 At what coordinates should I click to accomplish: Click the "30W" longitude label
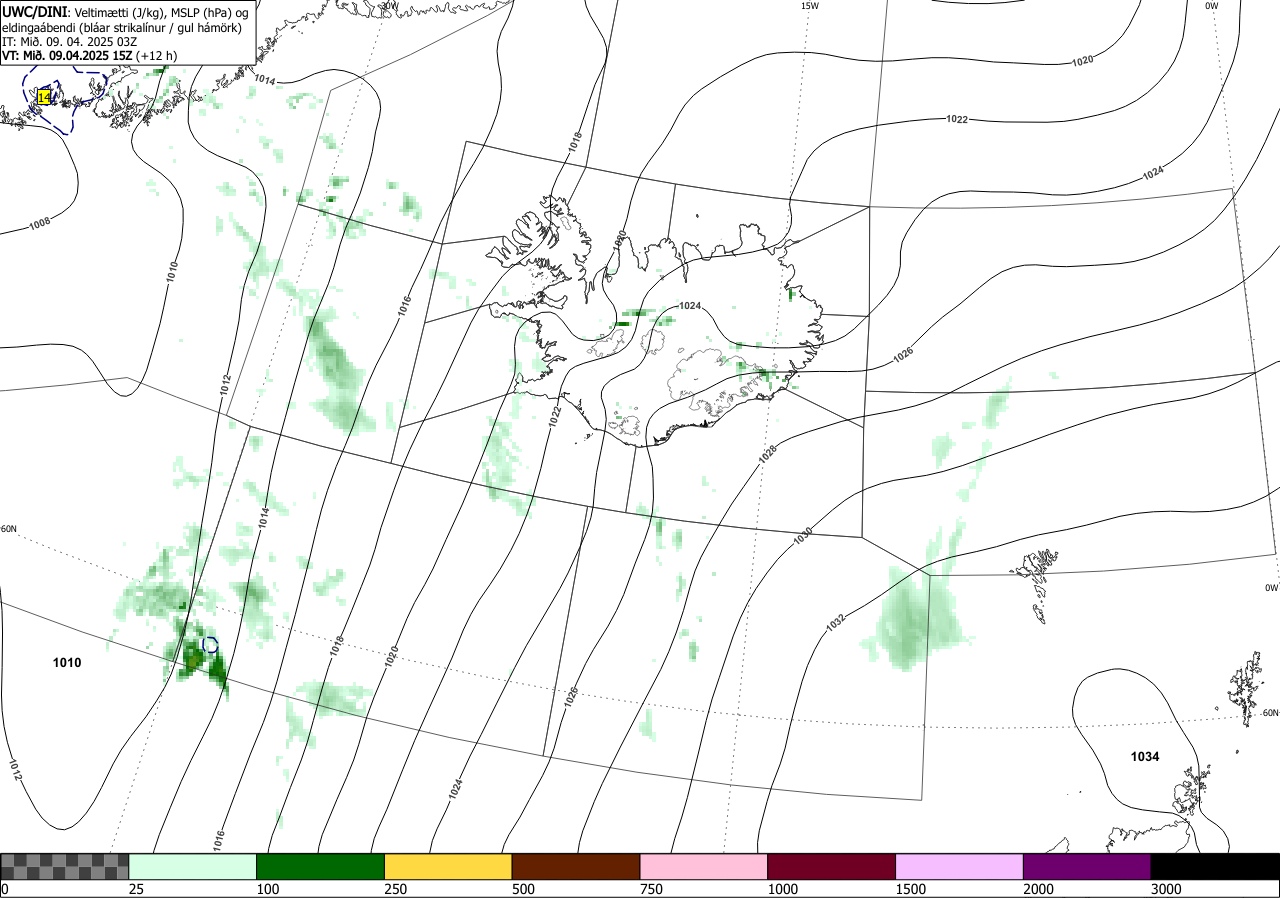click(389, 5)
